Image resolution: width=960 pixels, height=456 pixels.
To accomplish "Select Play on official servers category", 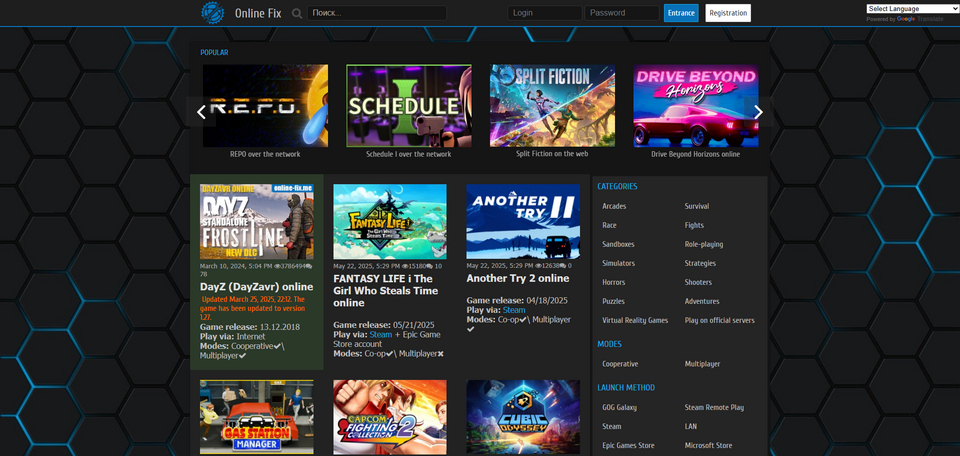I will [x=719, y=320].
